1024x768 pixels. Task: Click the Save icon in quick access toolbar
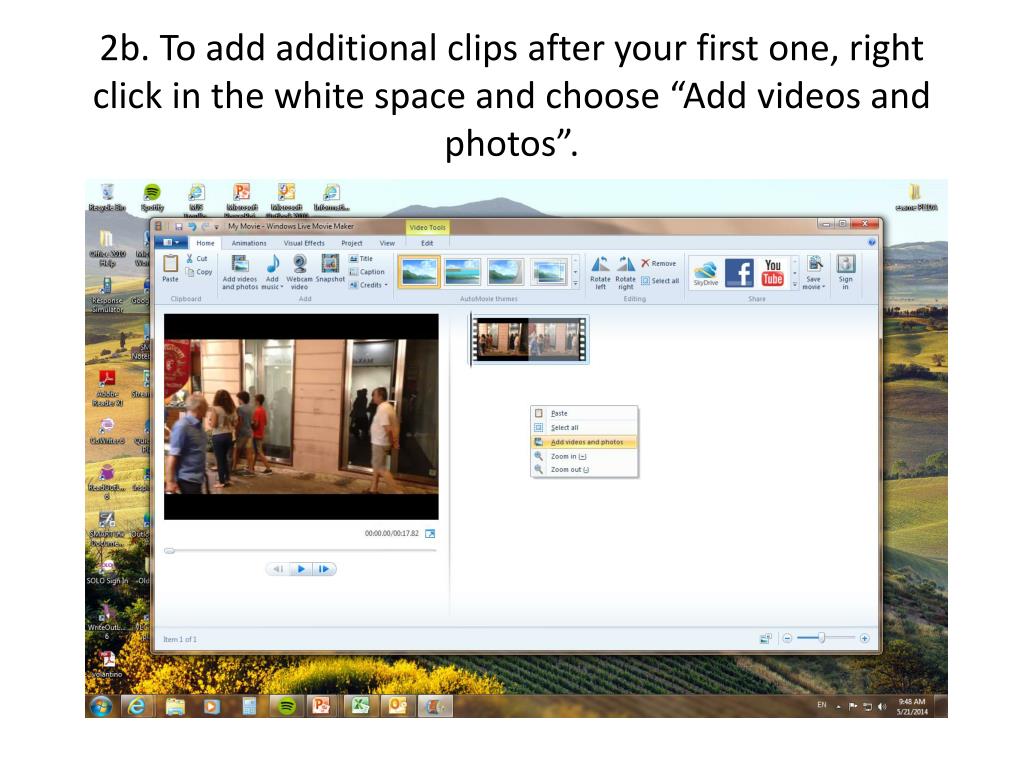coord(178,227)
